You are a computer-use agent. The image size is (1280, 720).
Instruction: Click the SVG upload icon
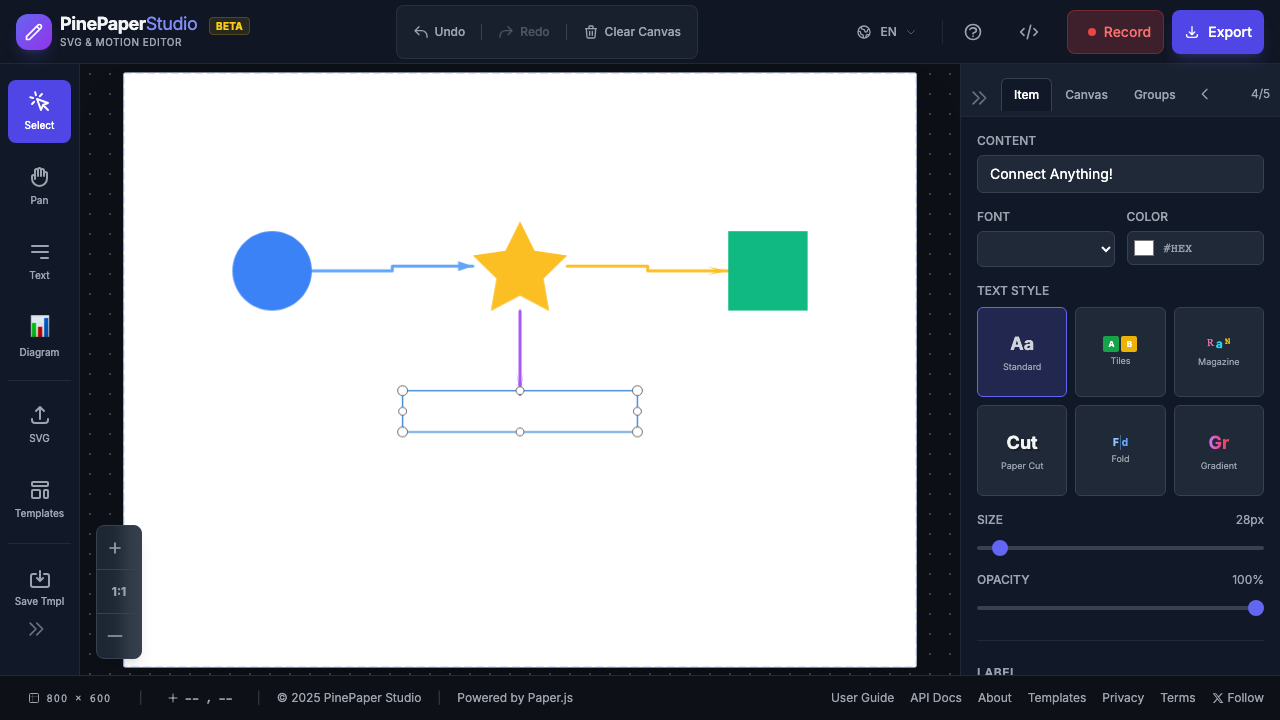(x=39, y=424)
